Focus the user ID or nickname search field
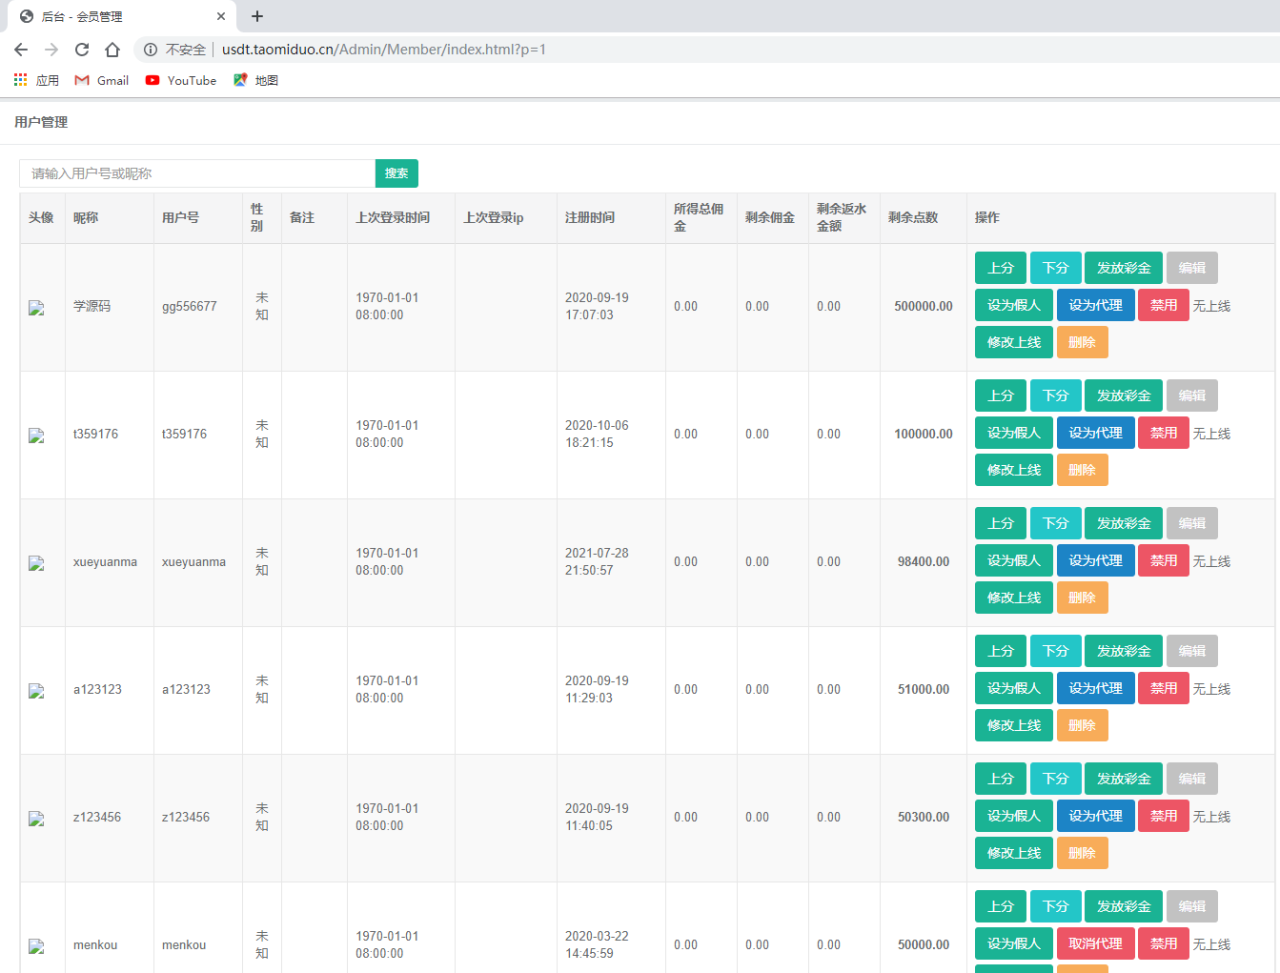1280x973 pixels. [x=197, y=173]
